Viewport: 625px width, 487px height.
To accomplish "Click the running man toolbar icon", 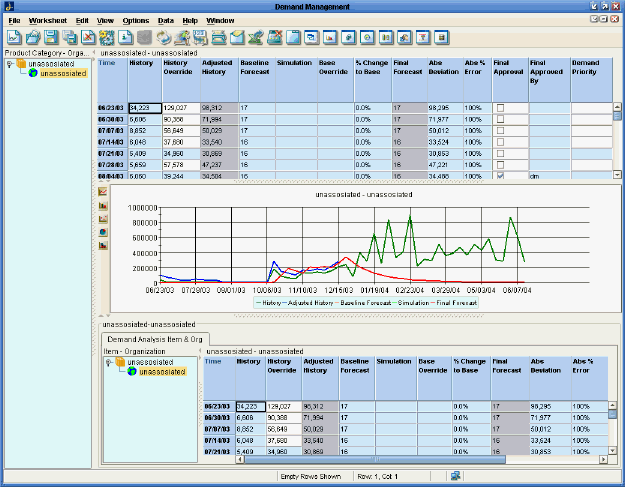I will tap(182, 37).
